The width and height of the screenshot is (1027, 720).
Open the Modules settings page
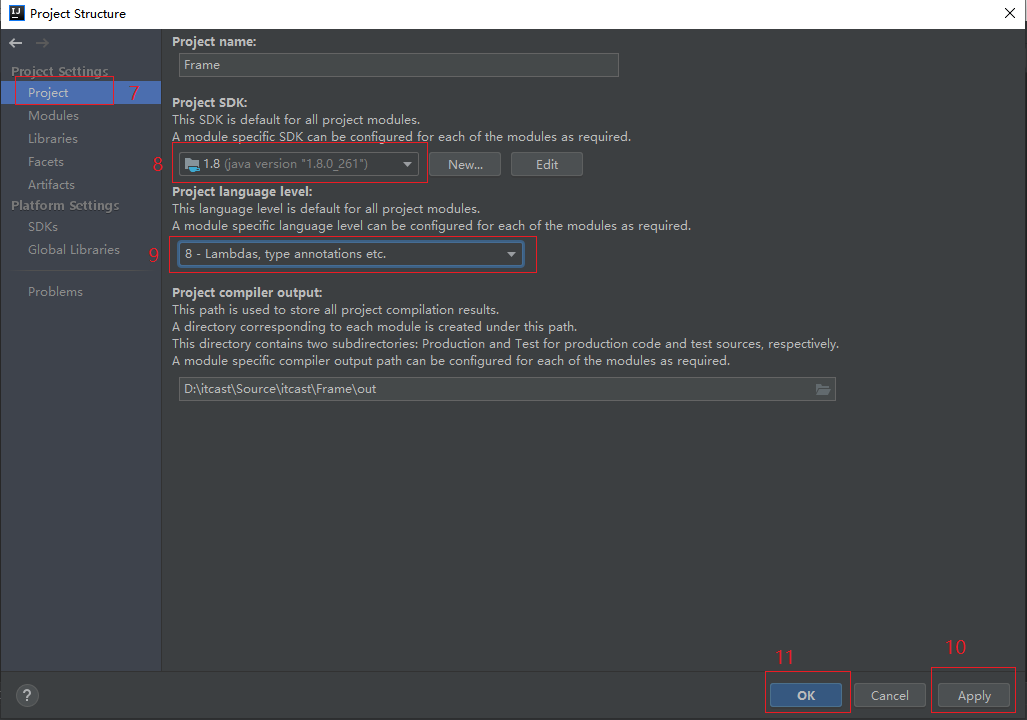point(53,116)
